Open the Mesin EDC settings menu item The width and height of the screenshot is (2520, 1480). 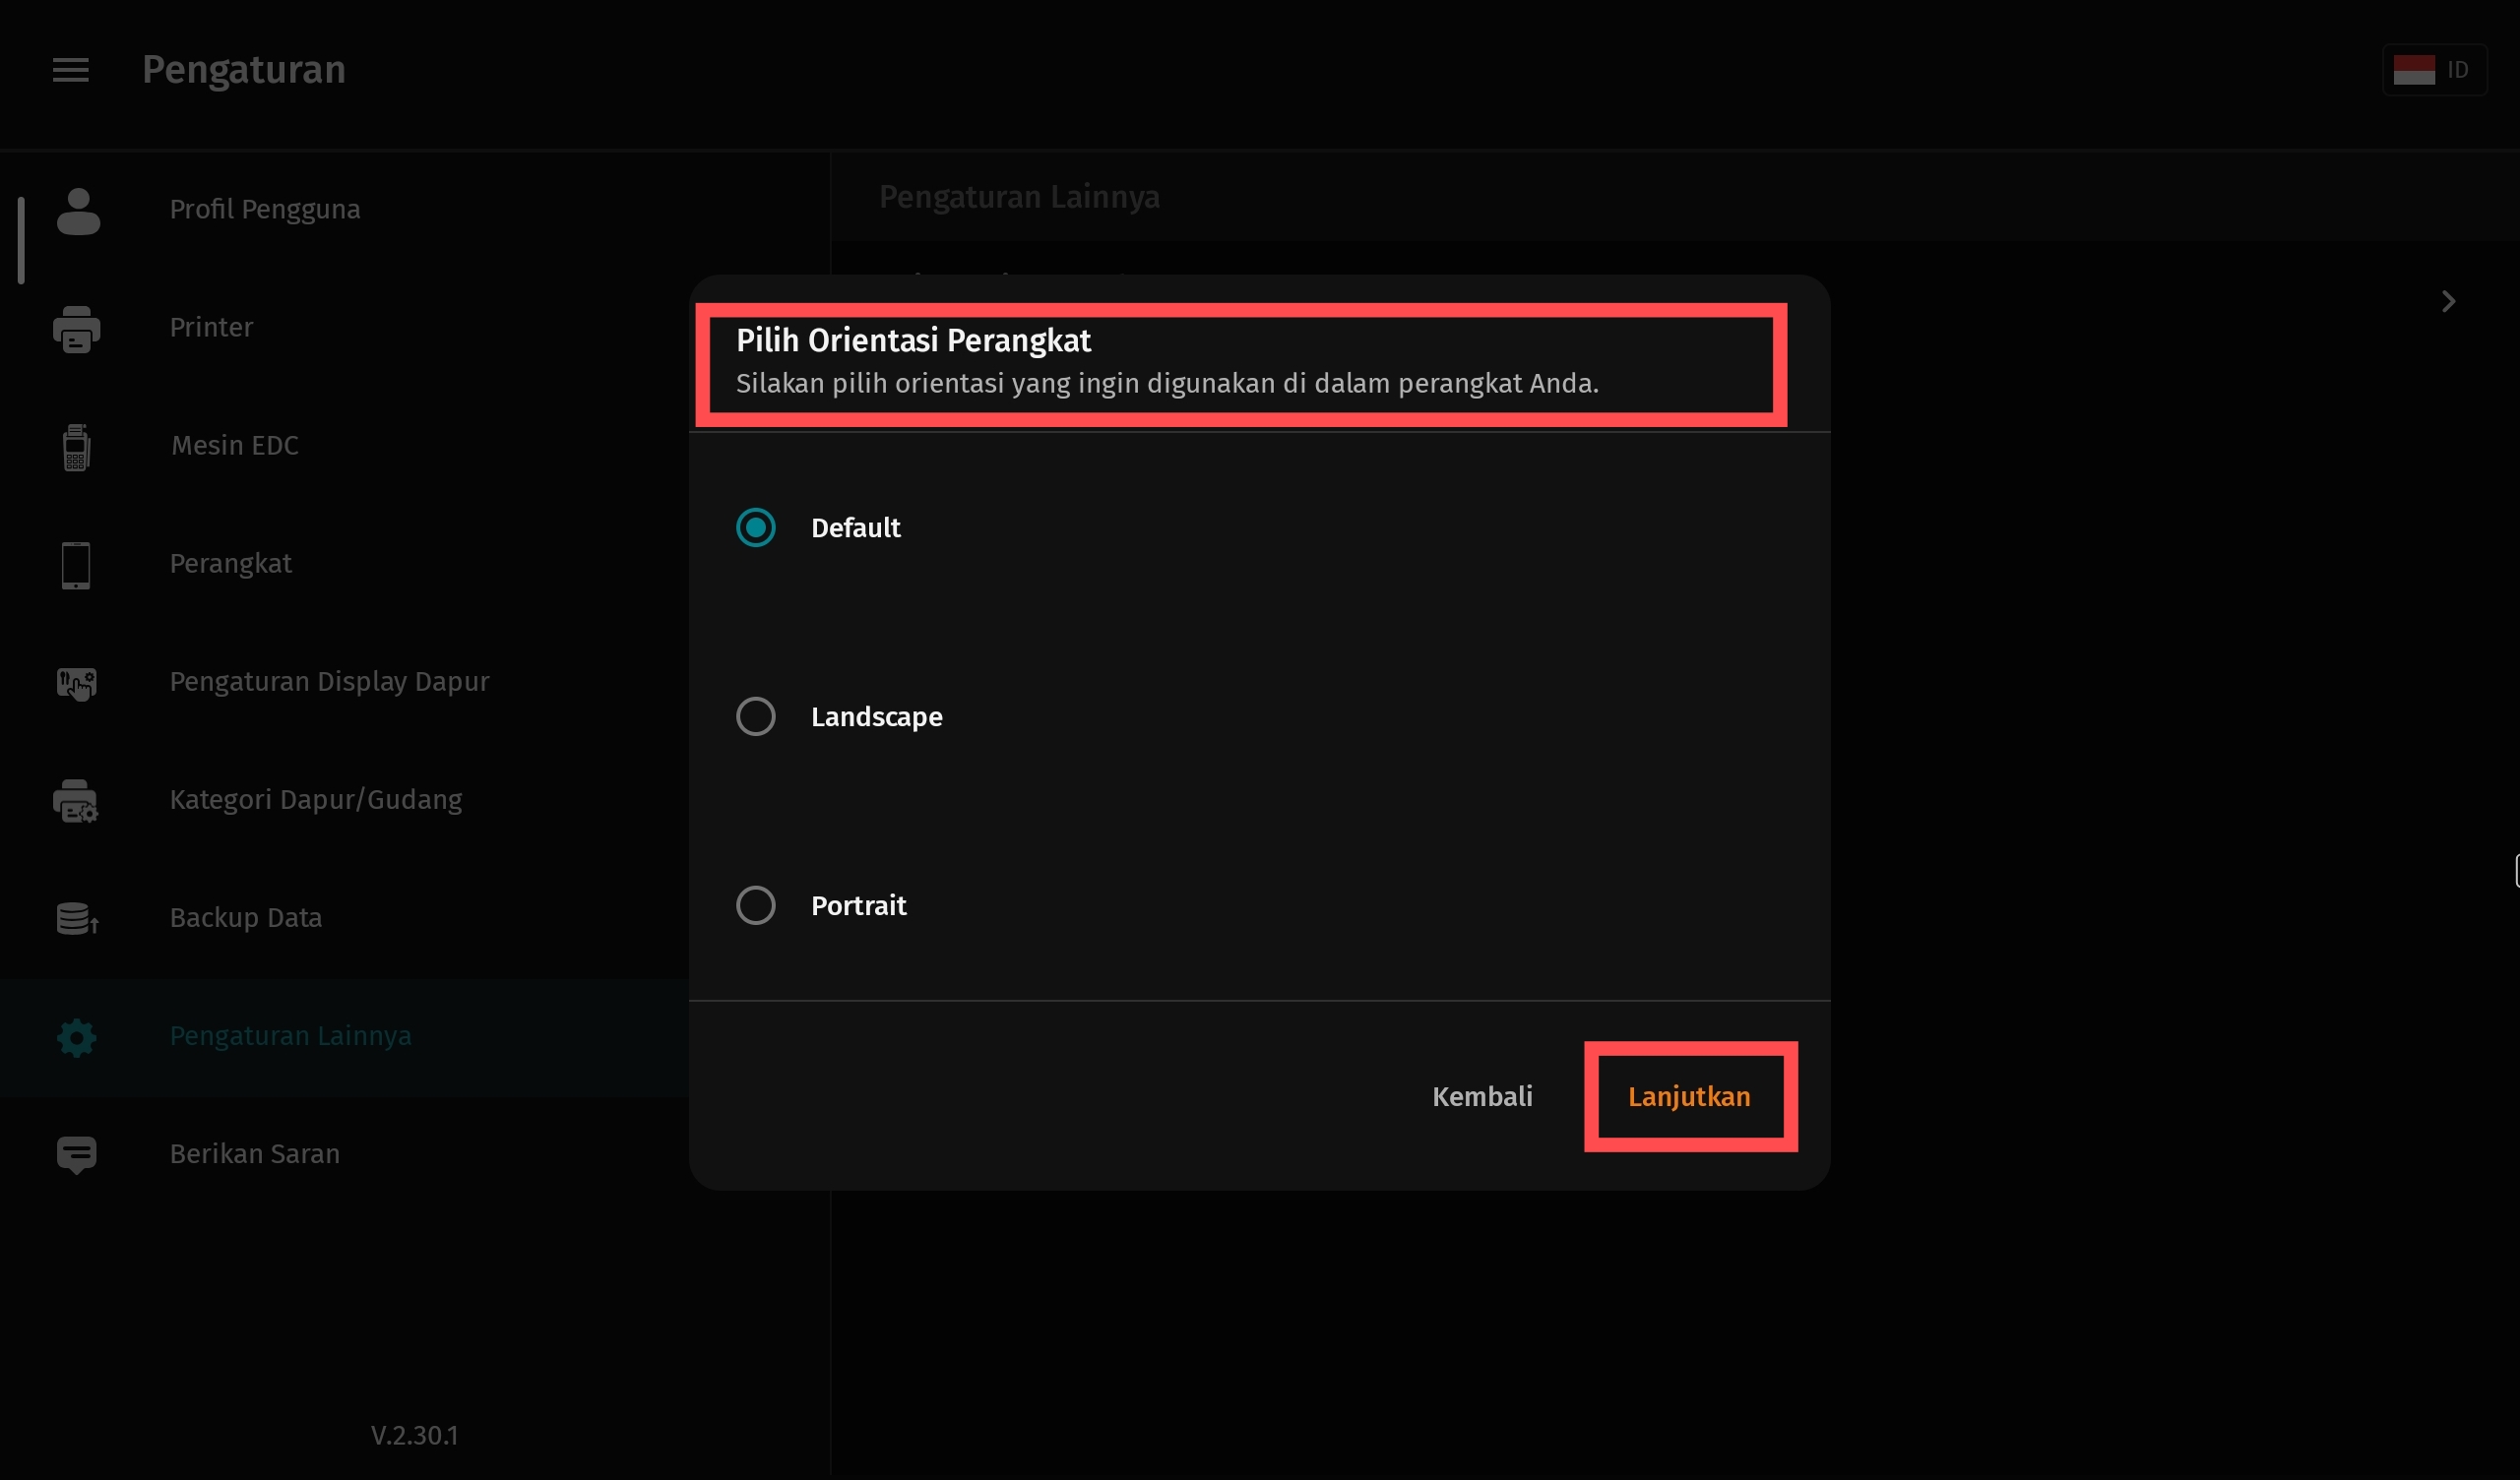pyautogui.click(x=235, y=446)
